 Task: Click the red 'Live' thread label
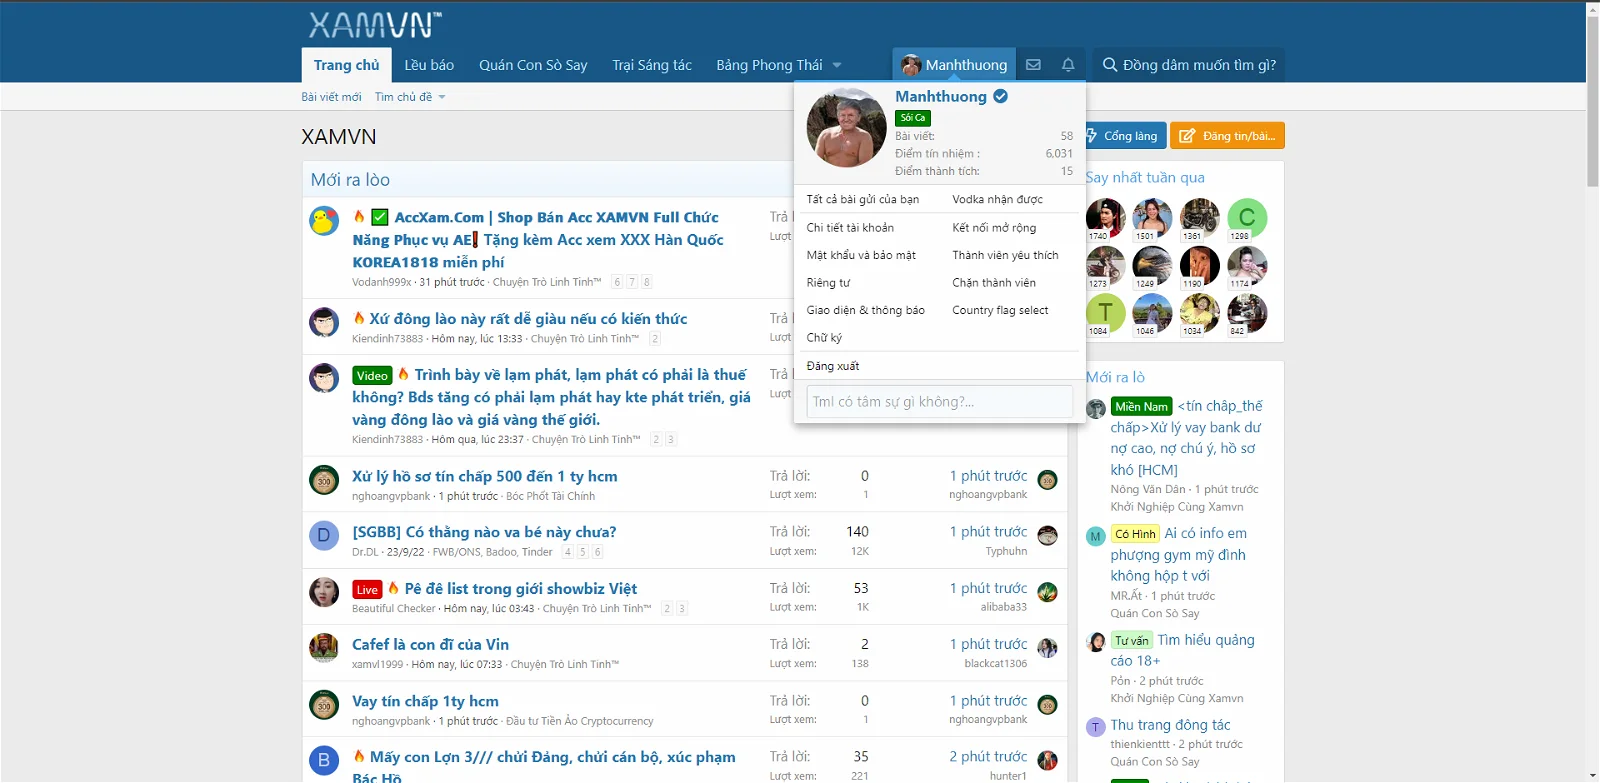pos(367,590)
